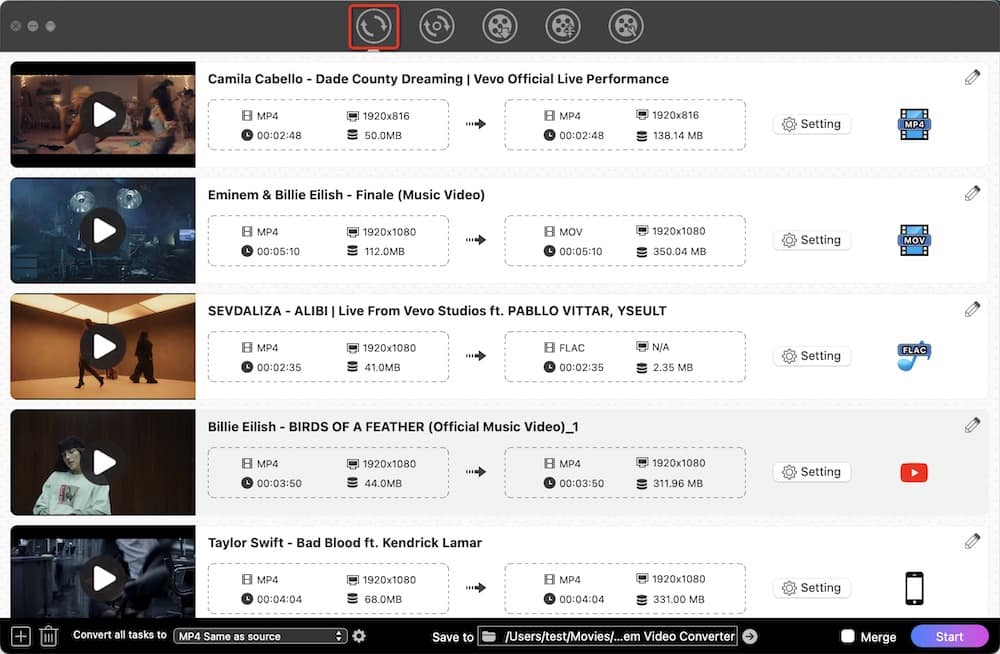Image resolution: width=1000 pixels, height=654 pixels.
Task: Click Start to begin converting all tasks
Action: (x=950, y=636)
